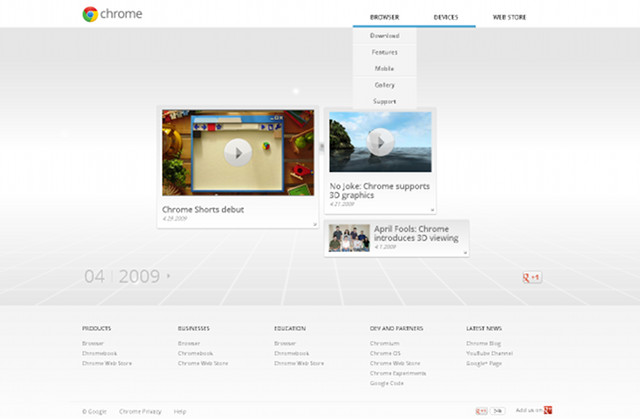Select the year '2009' on the timeline
Image resolution: width=640 pixels, height=419 pixels.
click(139, 276)
